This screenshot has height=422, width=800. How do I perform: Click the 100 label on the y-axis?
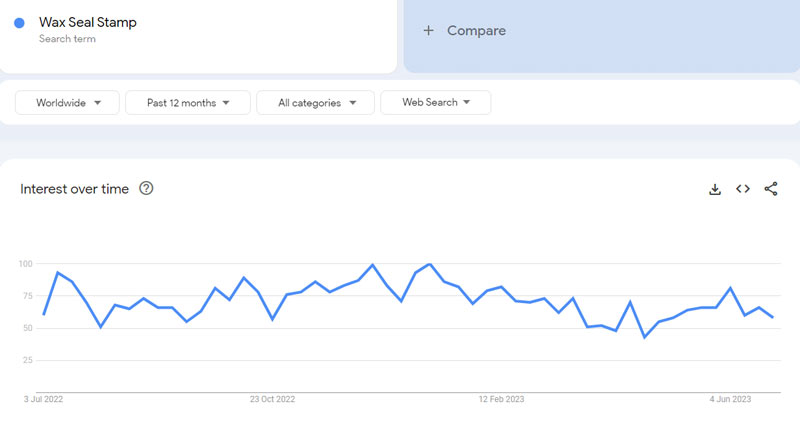(x=26, y=264)
